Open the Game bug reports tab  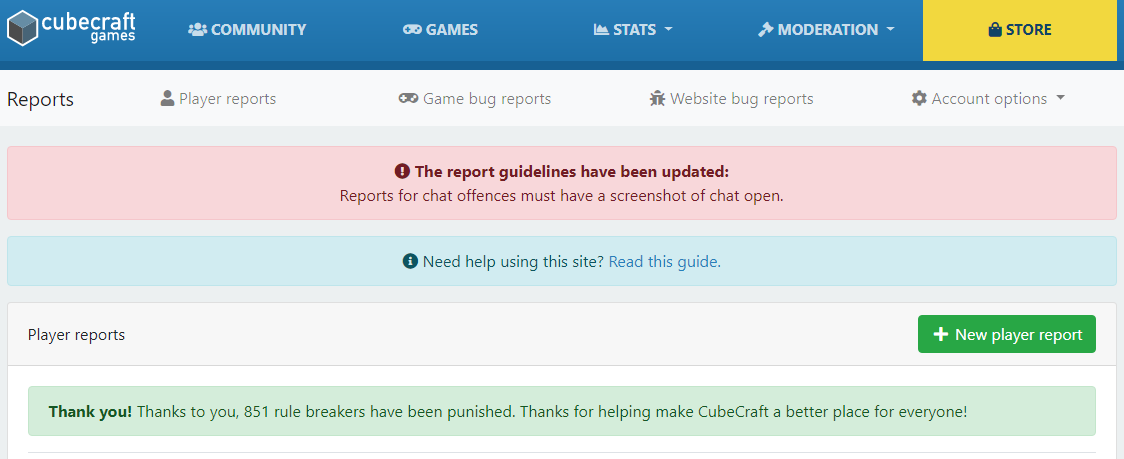click(475, 98)
